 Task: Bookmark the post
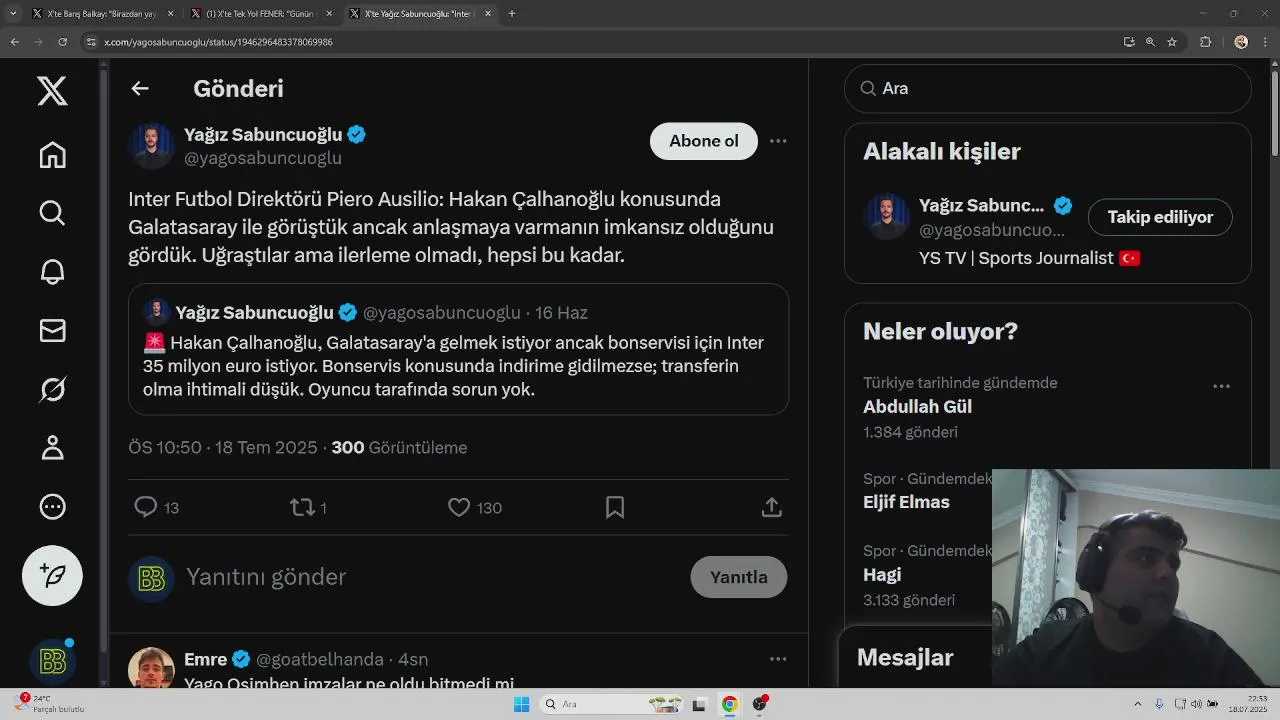click(615, 507)
